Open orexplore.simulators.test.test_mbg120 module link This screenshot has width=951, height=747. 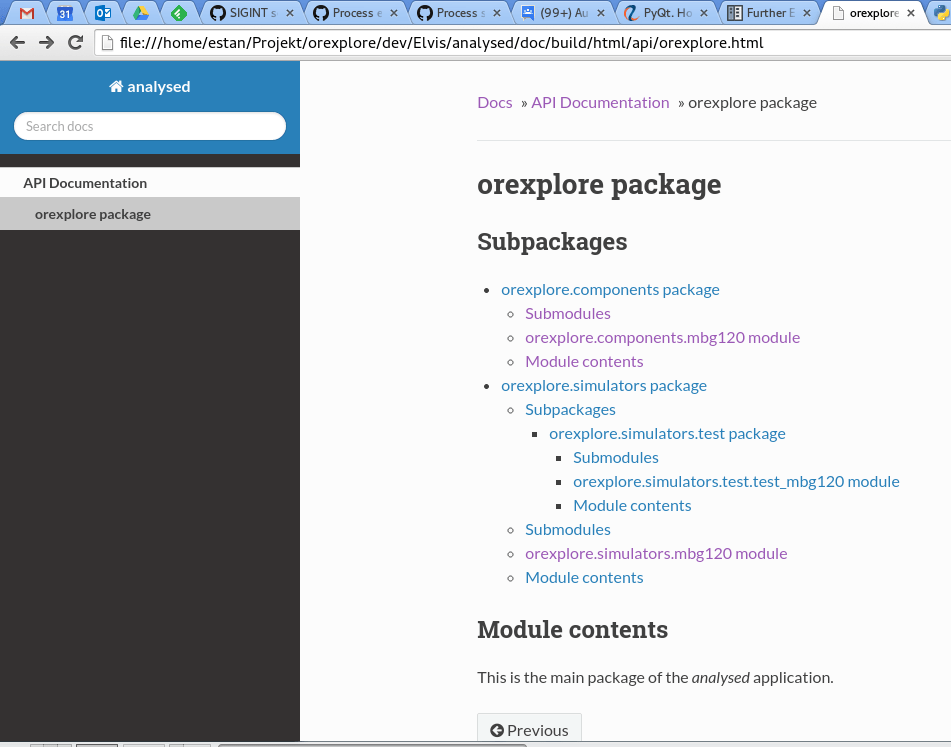pyautogui.click(x=736, y=481)
